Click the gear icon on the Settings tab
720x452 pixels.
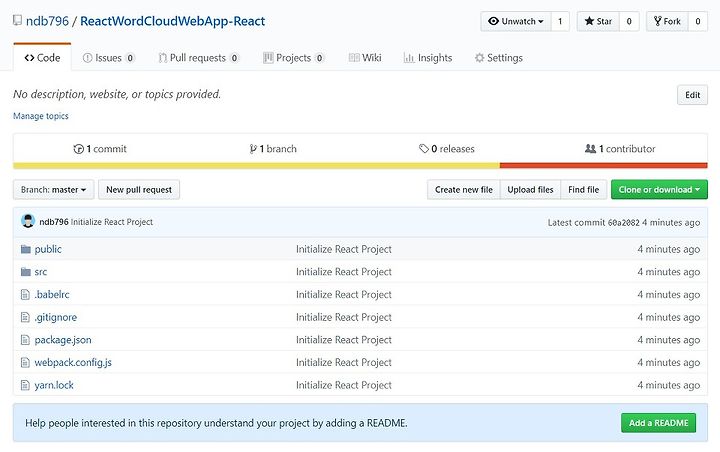[x=479, y=58]
